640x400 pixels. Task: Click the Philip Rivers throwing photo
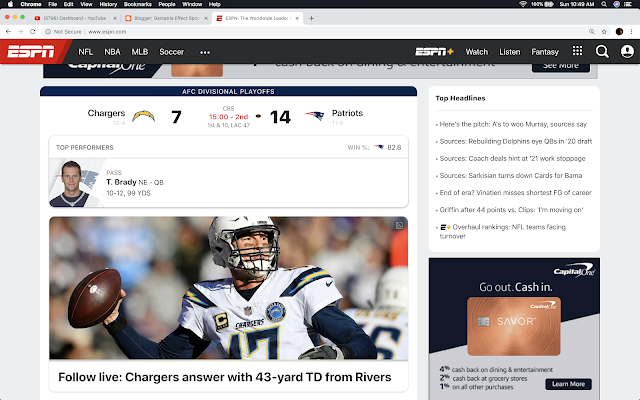point(229,288)
